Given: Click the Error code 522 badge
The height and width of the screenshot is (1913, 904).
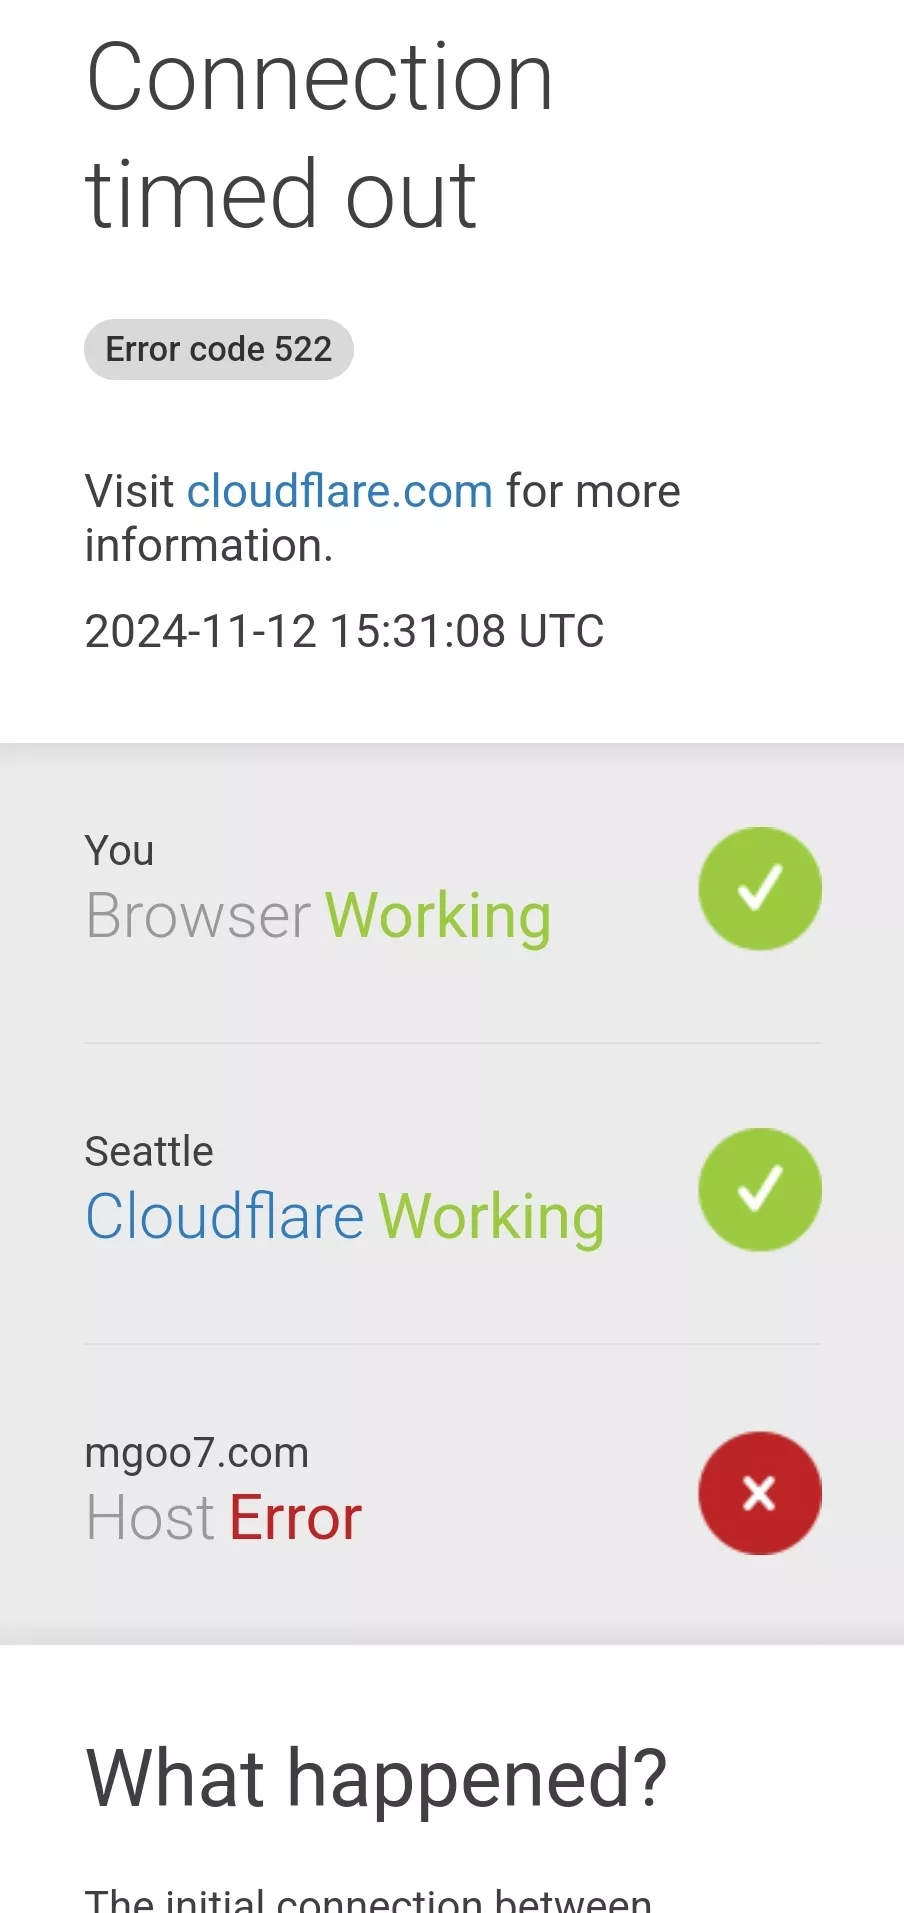Looking at the screenshot, I should [219, 349].
